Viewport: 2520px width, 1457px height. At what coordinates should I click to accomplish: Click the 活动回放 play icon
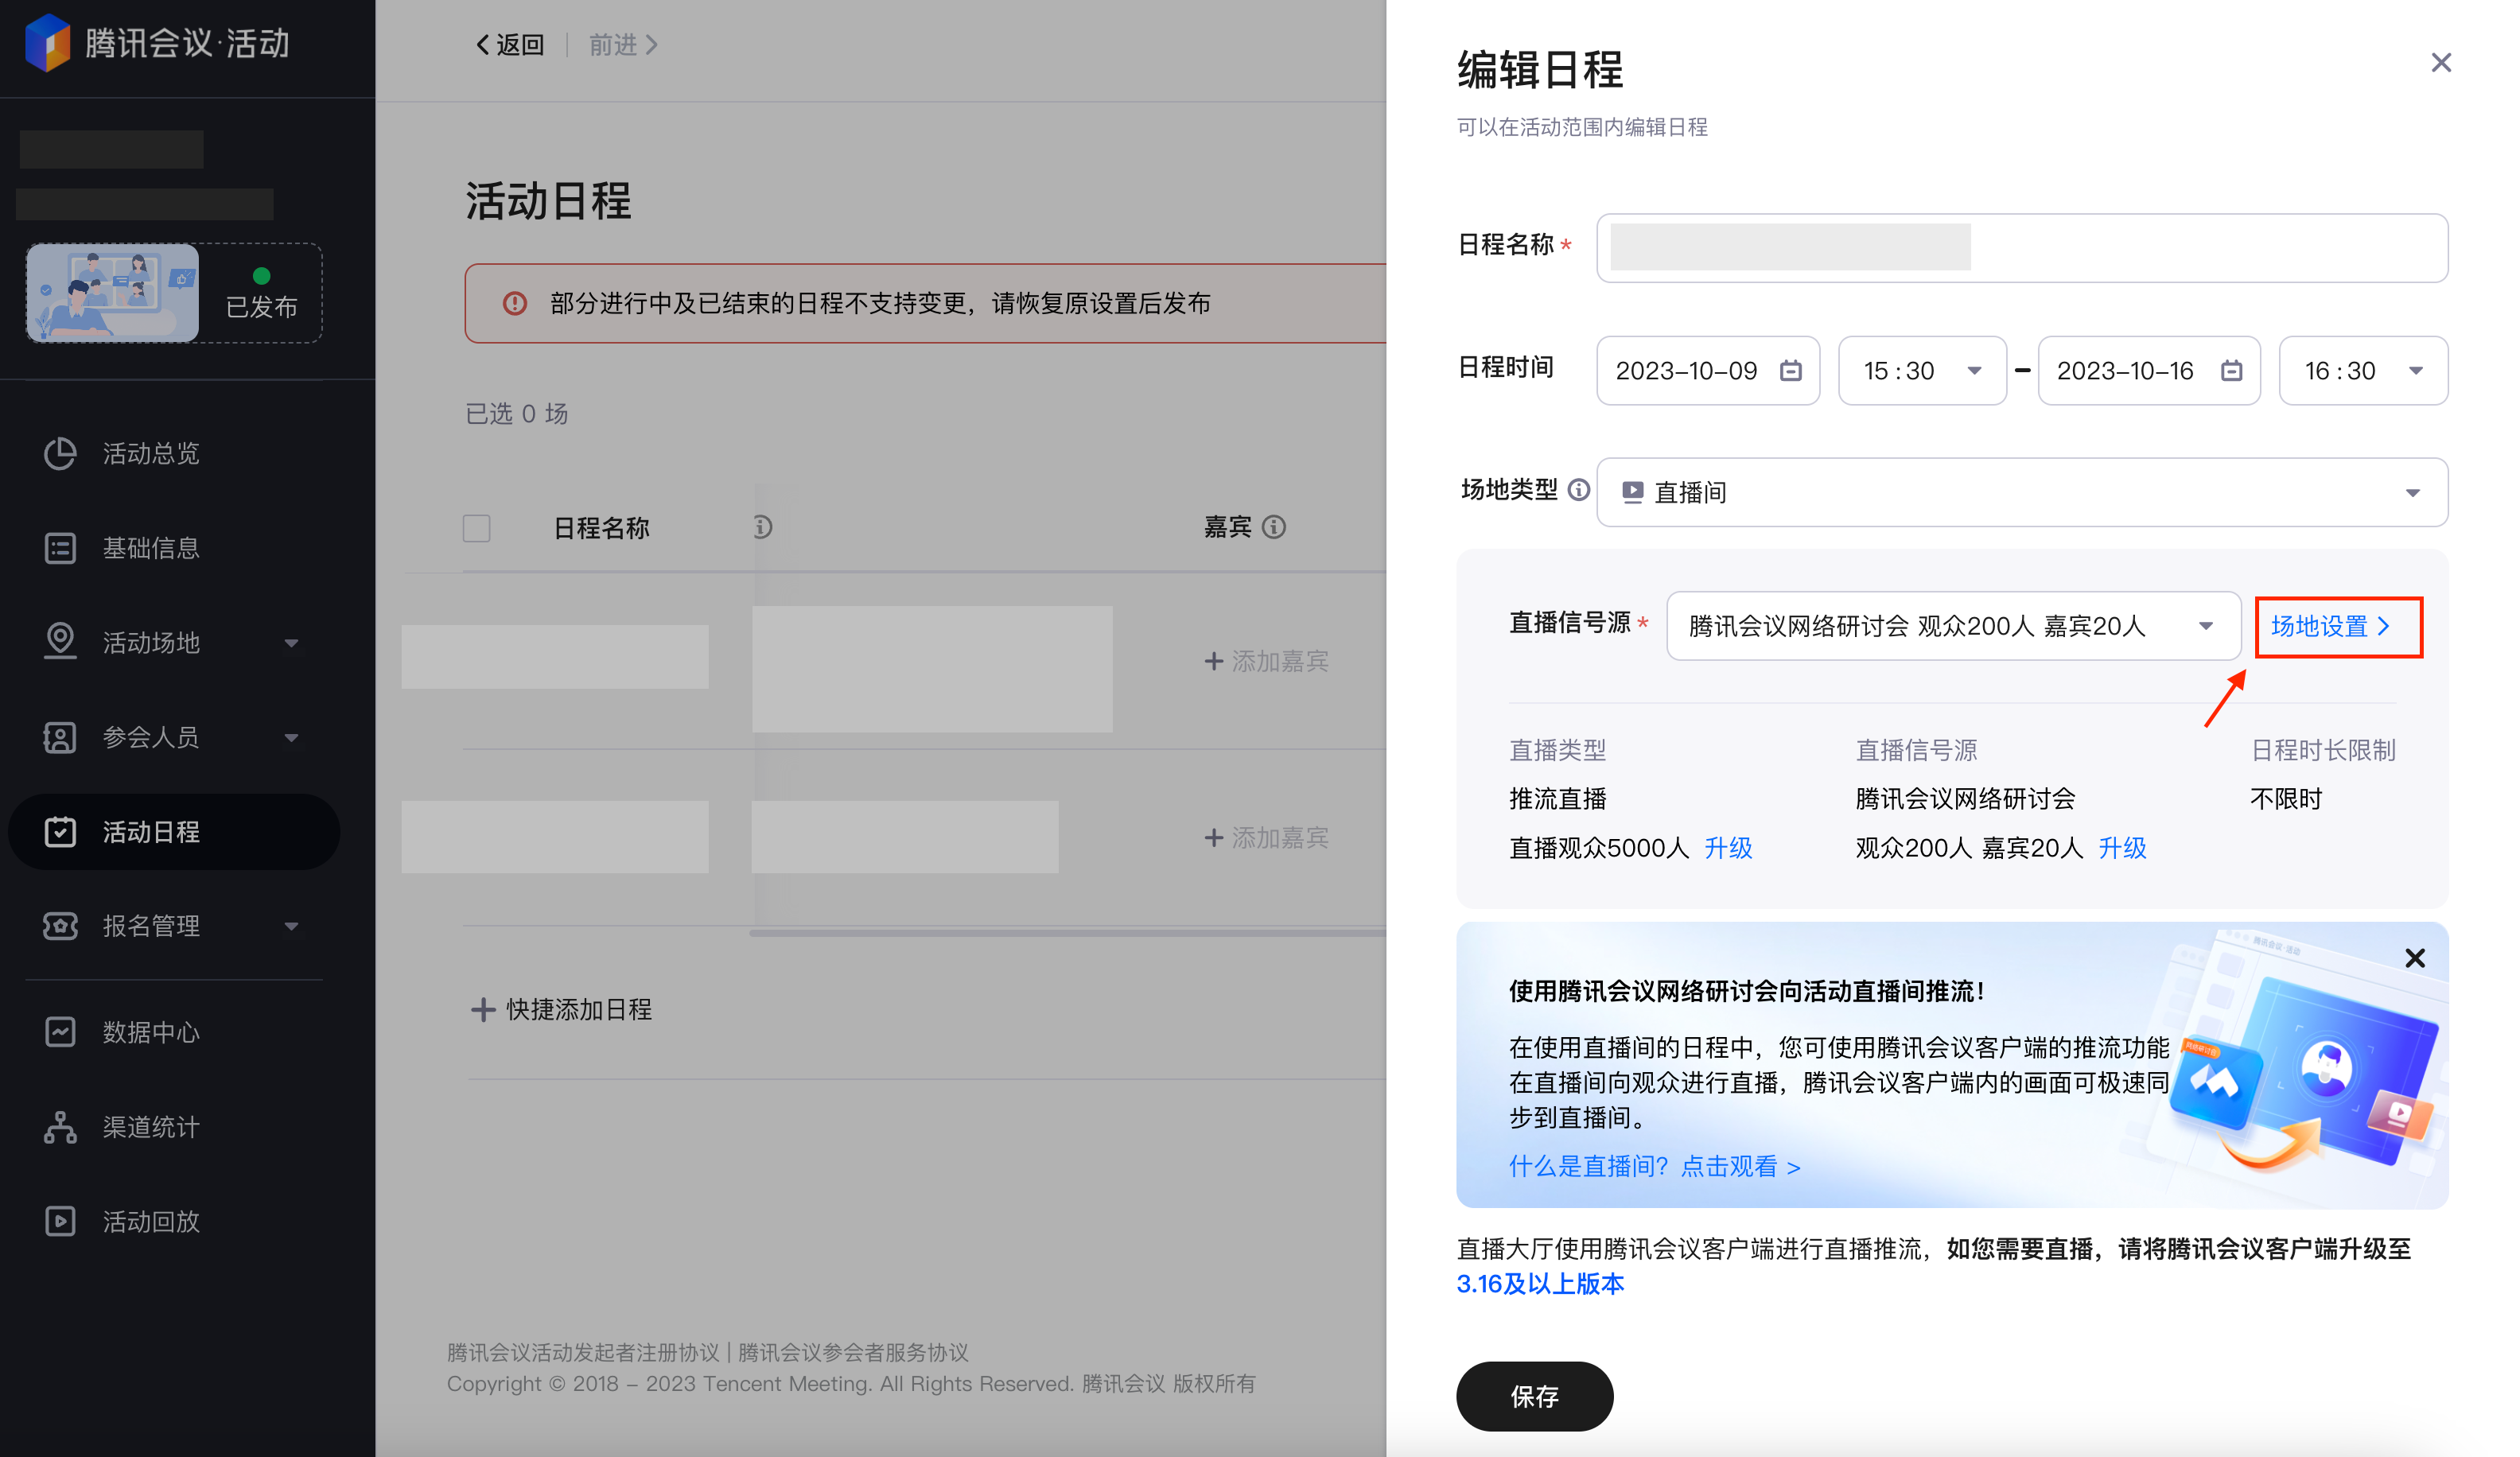pyautogui.click(x=60, y=1221)
